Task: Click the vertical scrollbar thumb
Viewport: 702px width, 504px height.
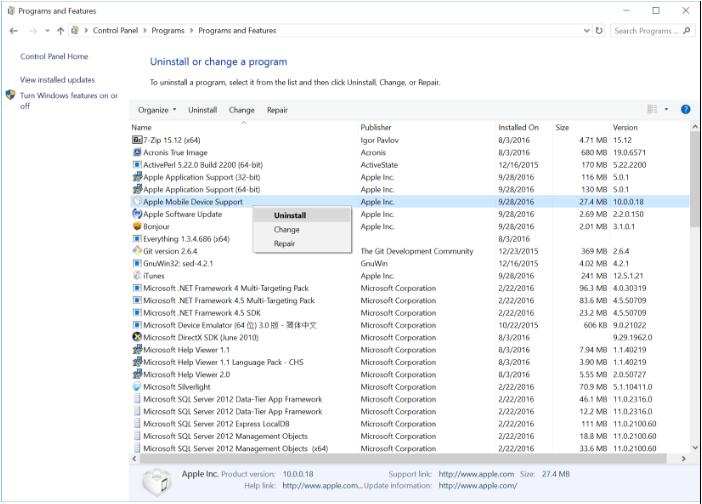Action: (694, 179)
